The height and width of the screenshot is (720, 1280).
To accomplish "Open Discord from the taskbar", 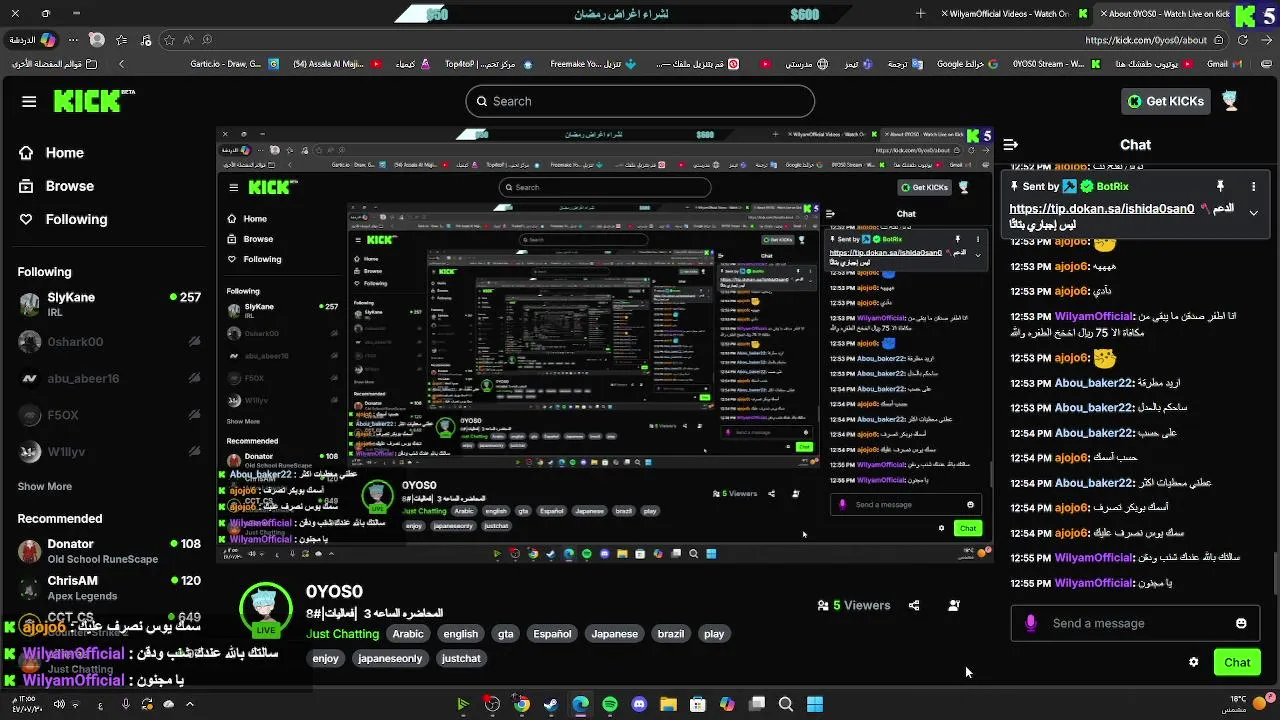I will click(x=639, y=704).
